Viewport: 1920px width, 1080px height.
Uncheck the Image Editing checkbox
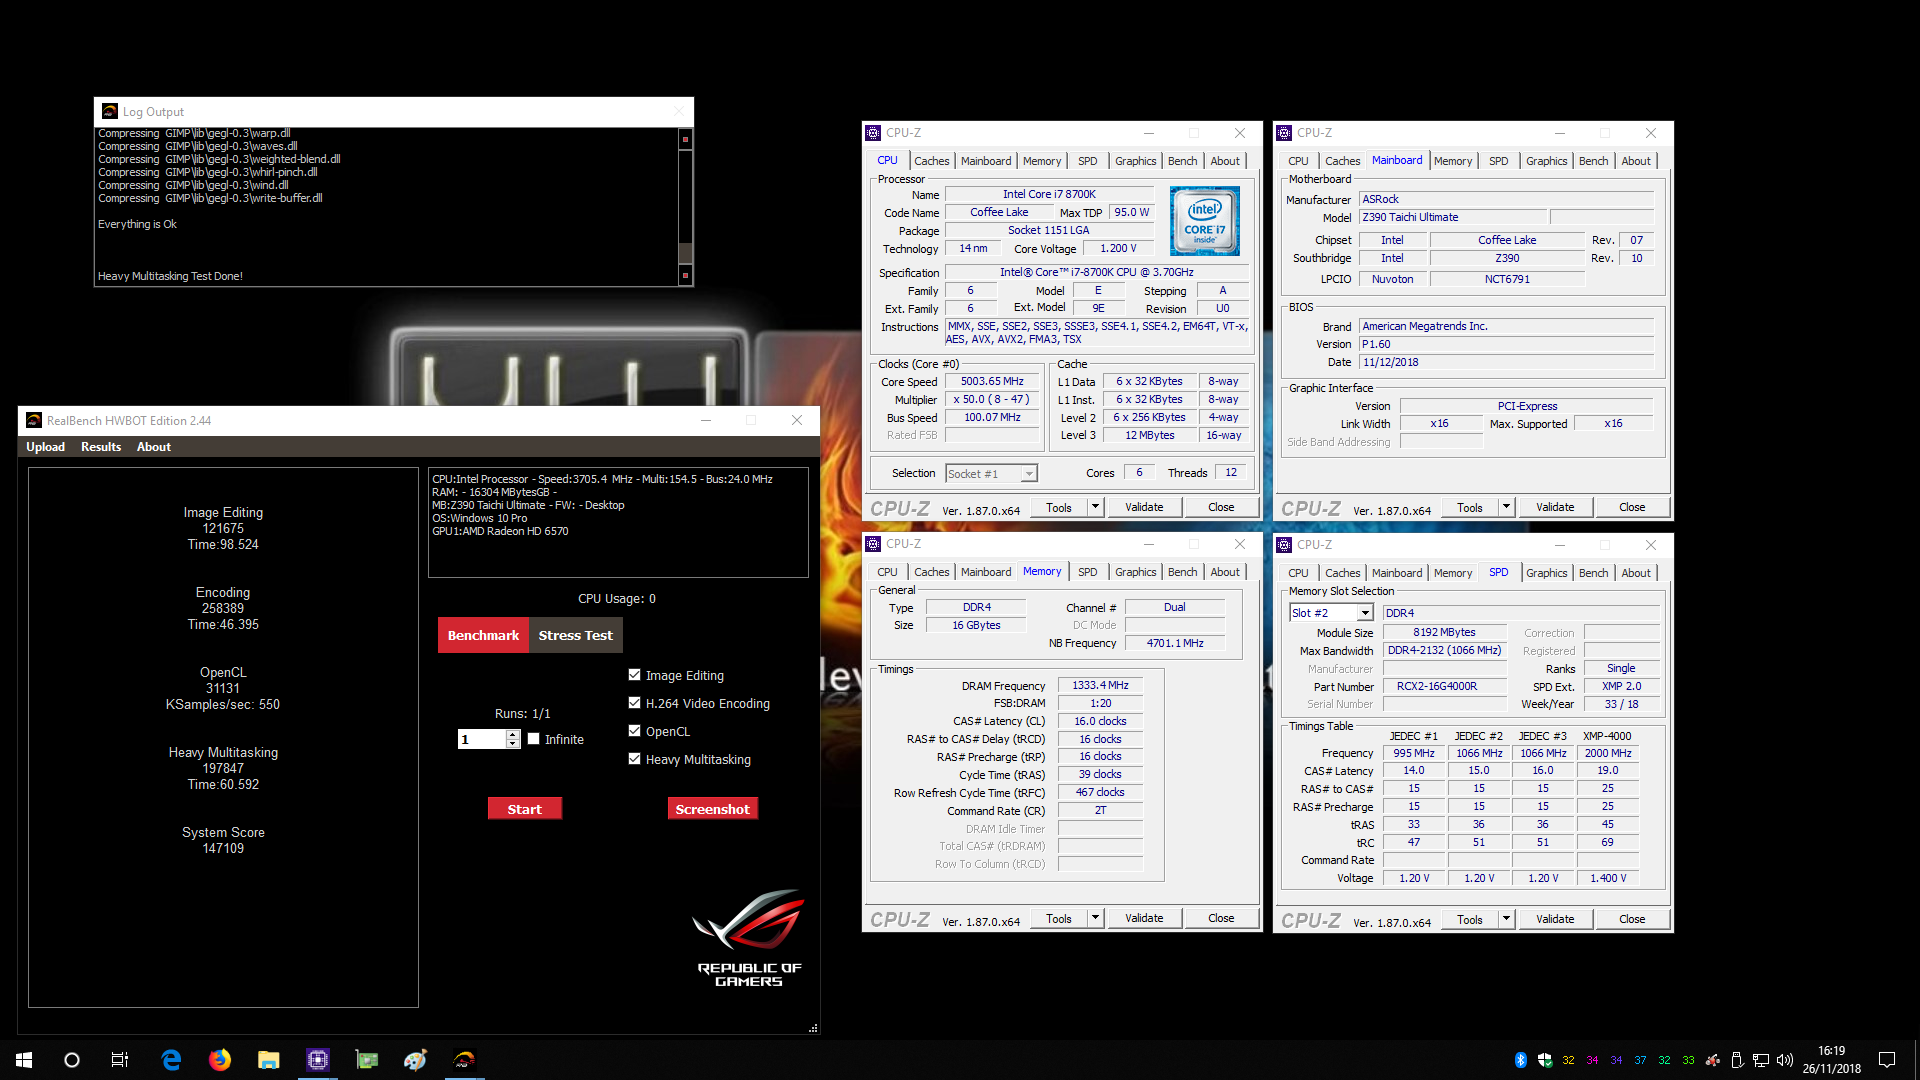click(634, 675)
